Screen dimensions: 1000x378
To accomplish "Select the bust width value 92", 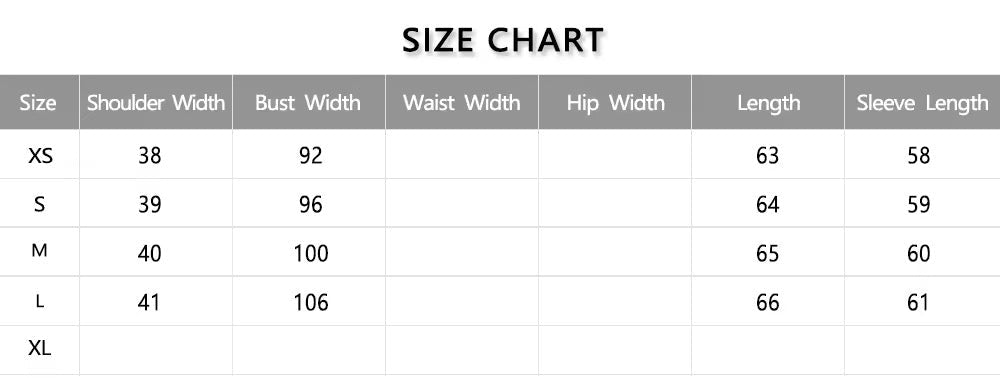I will click(x=311, y=156).
